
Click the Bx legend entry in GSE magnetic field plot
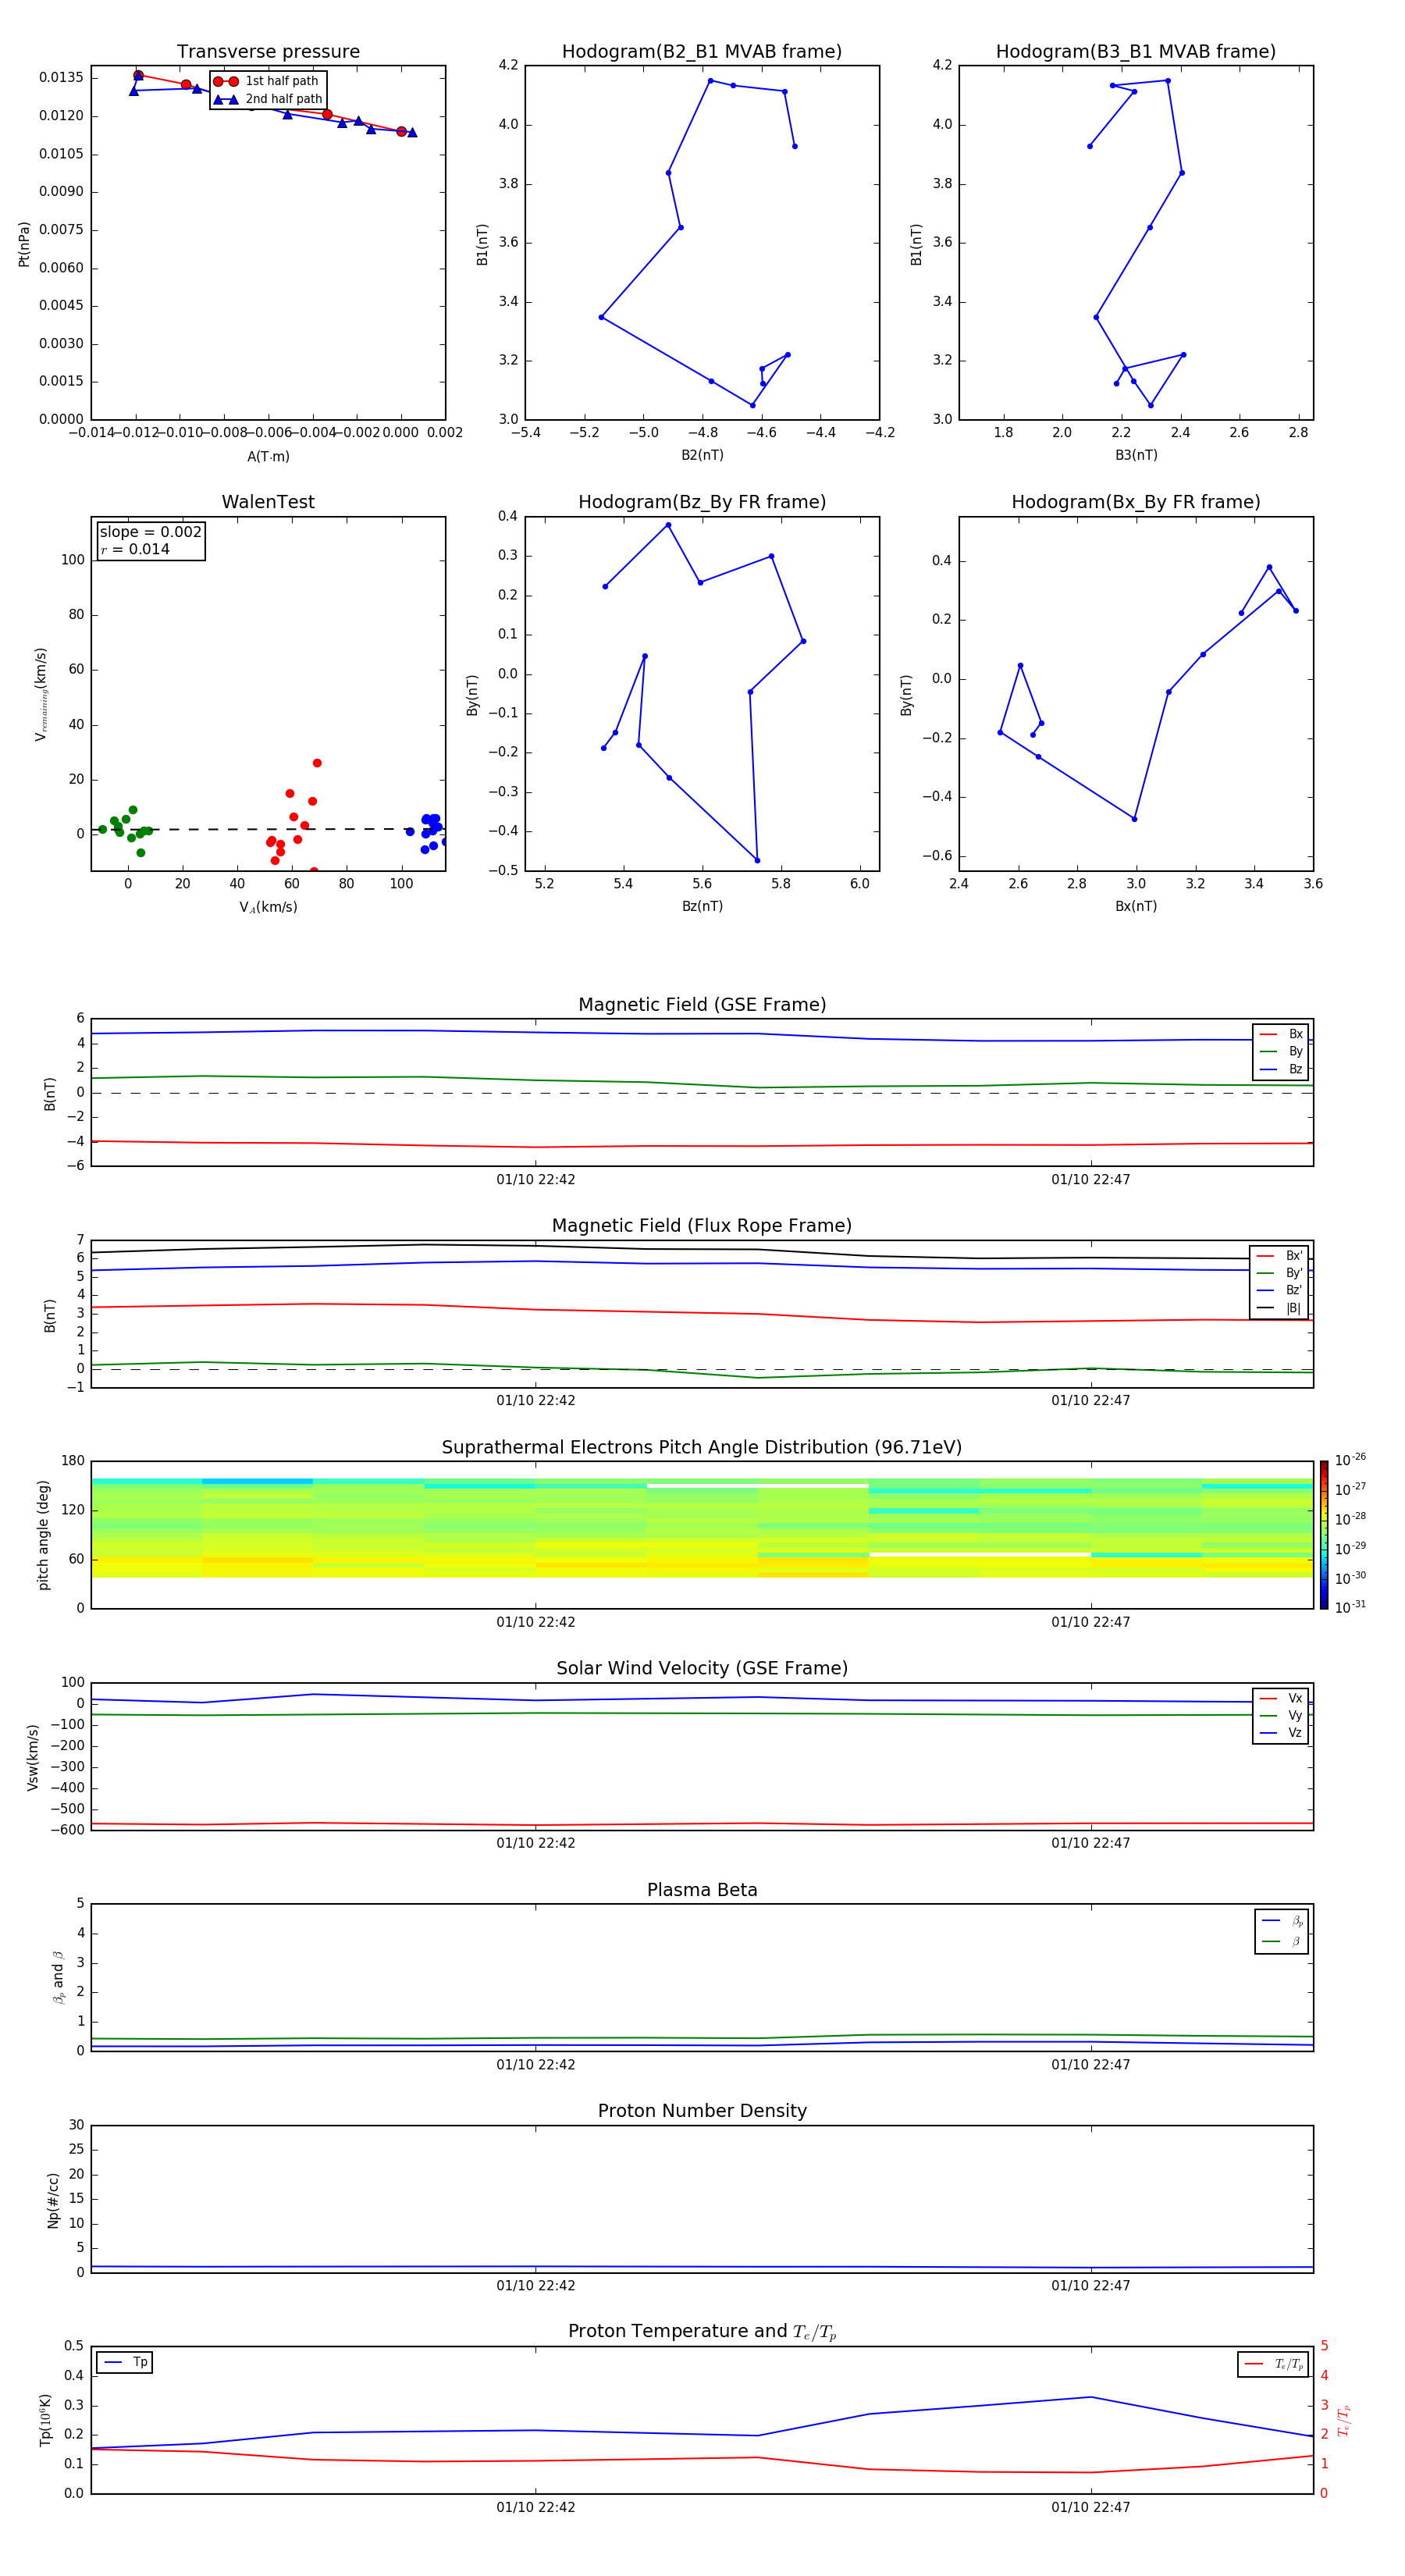pyautogui.click(x=1281, y=1034)
